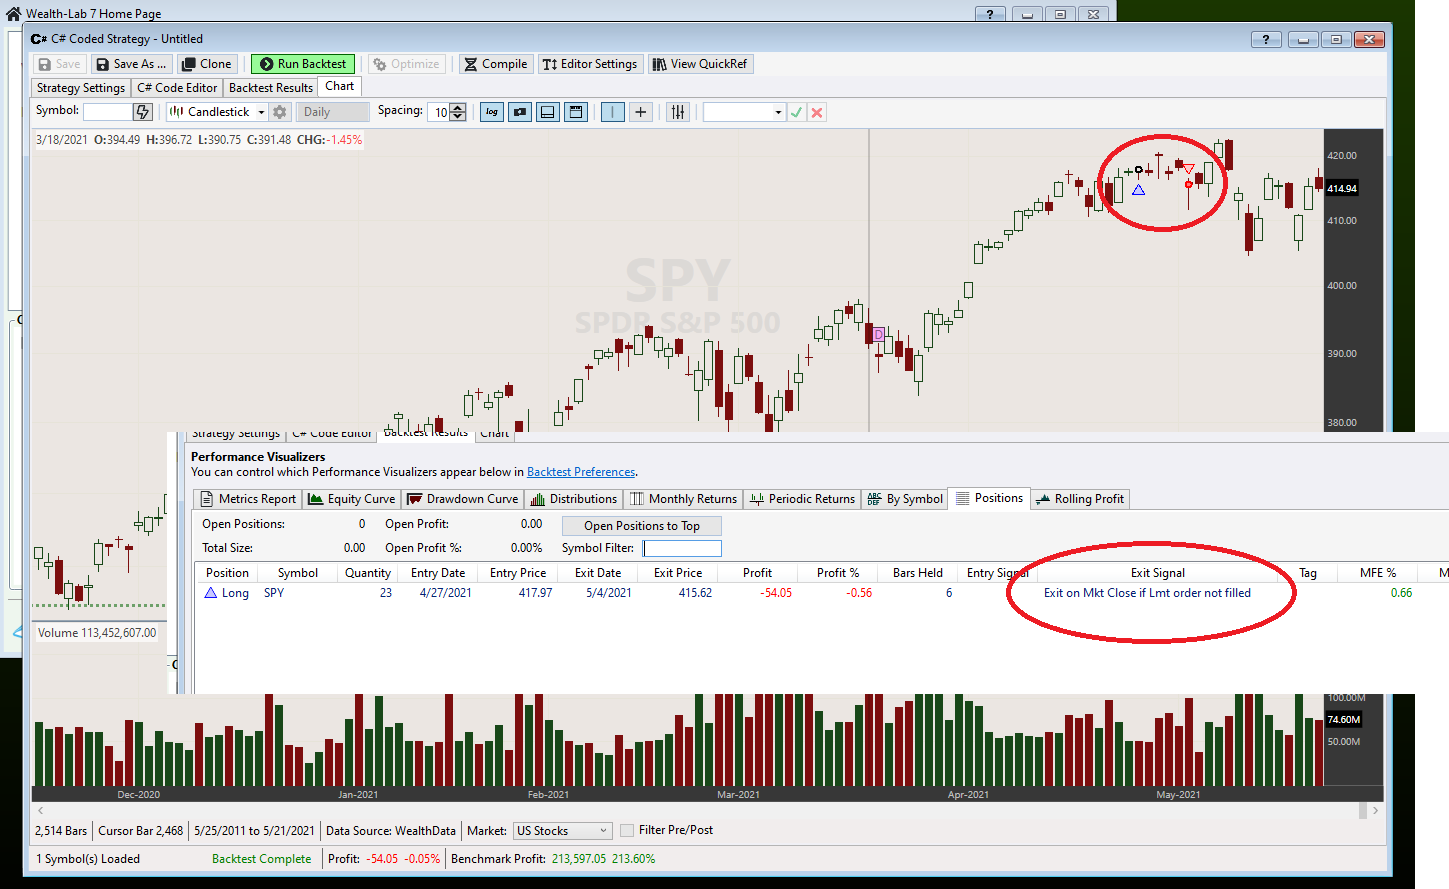Open the Equity Curve tab
The image size is (1449, 889).
tap(352, 499)
